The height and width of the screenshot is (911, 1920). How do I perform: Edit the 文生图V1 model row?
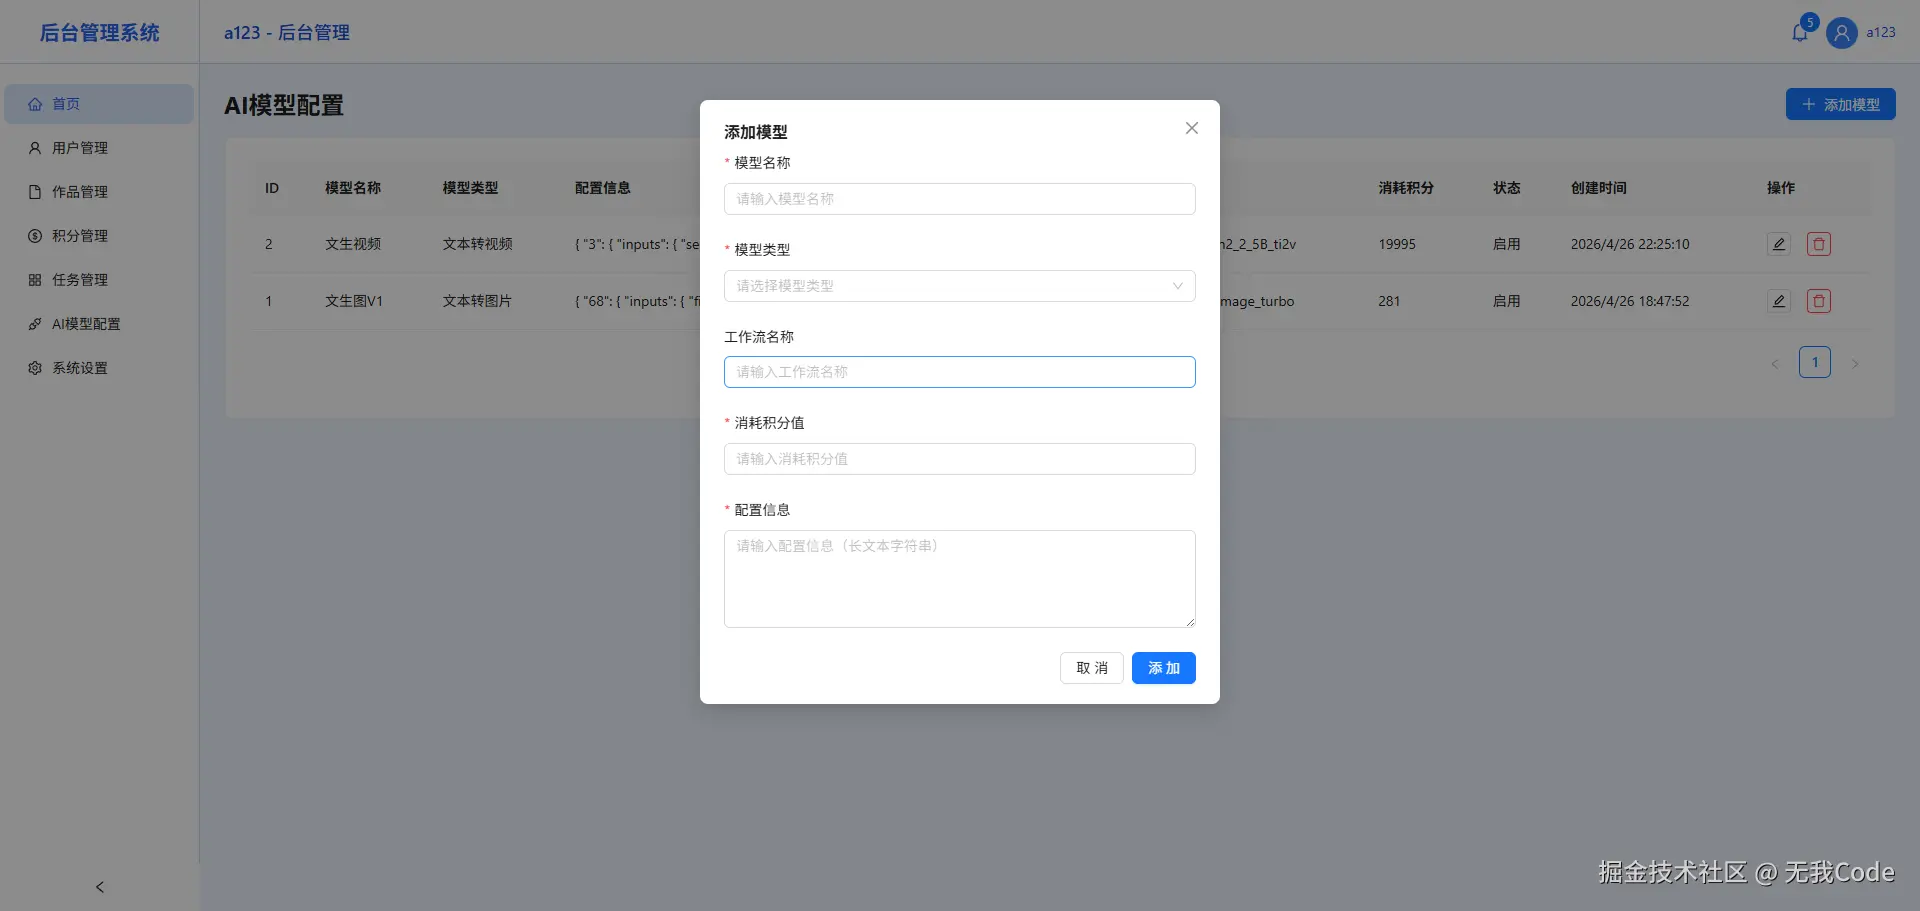1778,301
